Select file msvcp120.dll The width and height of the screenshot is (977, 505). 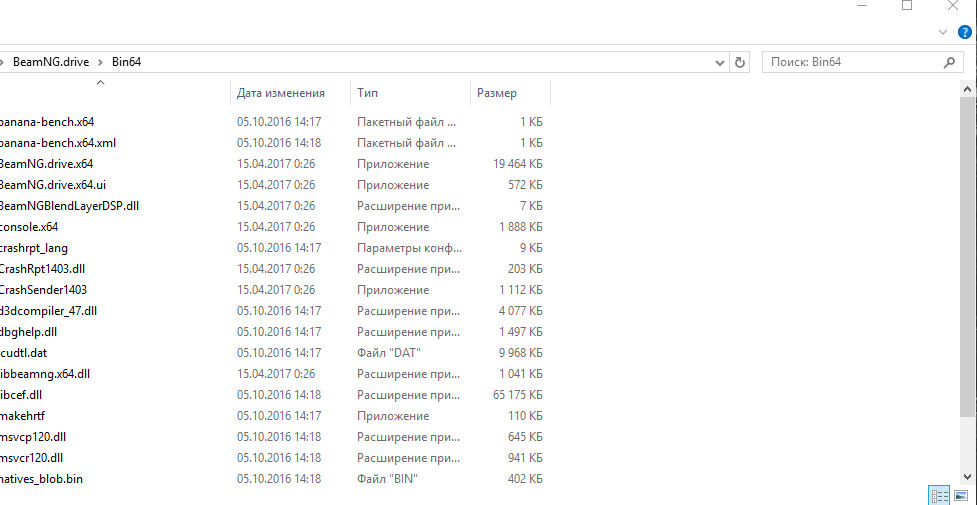click(31, 437)
